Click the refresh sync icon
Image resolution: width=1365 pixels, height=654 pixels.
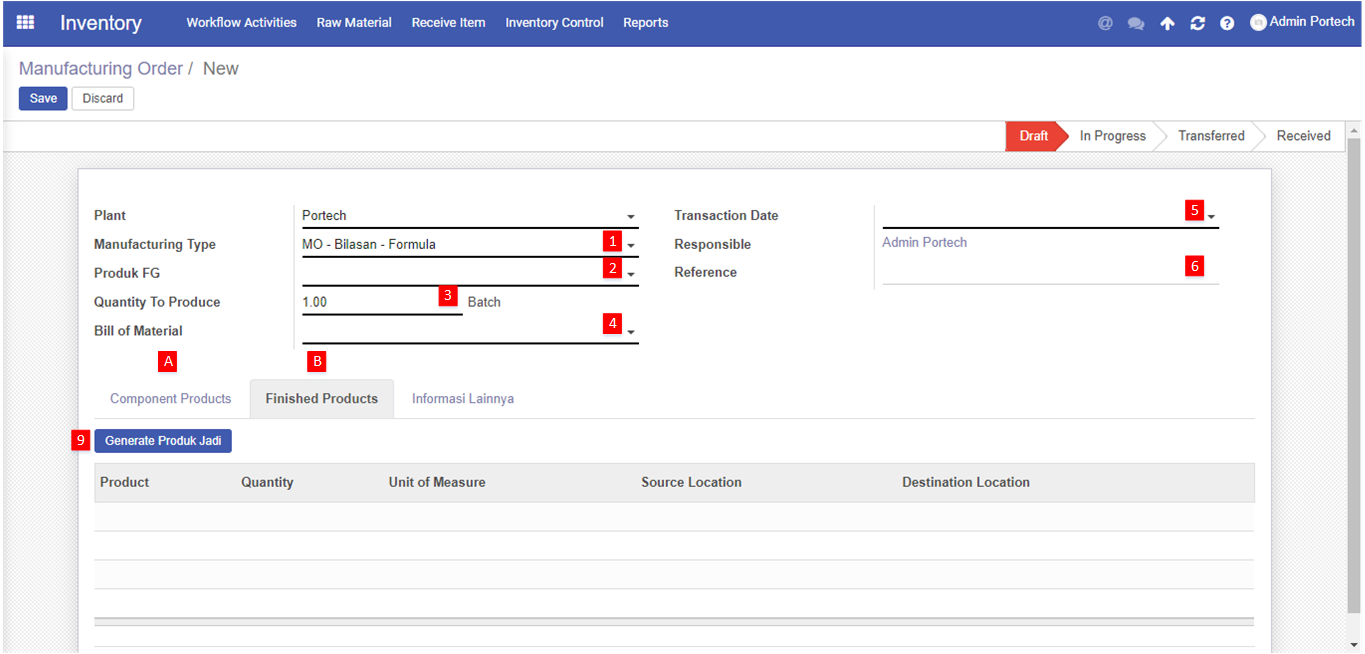pyautogui.click(x=1197, y=23)
